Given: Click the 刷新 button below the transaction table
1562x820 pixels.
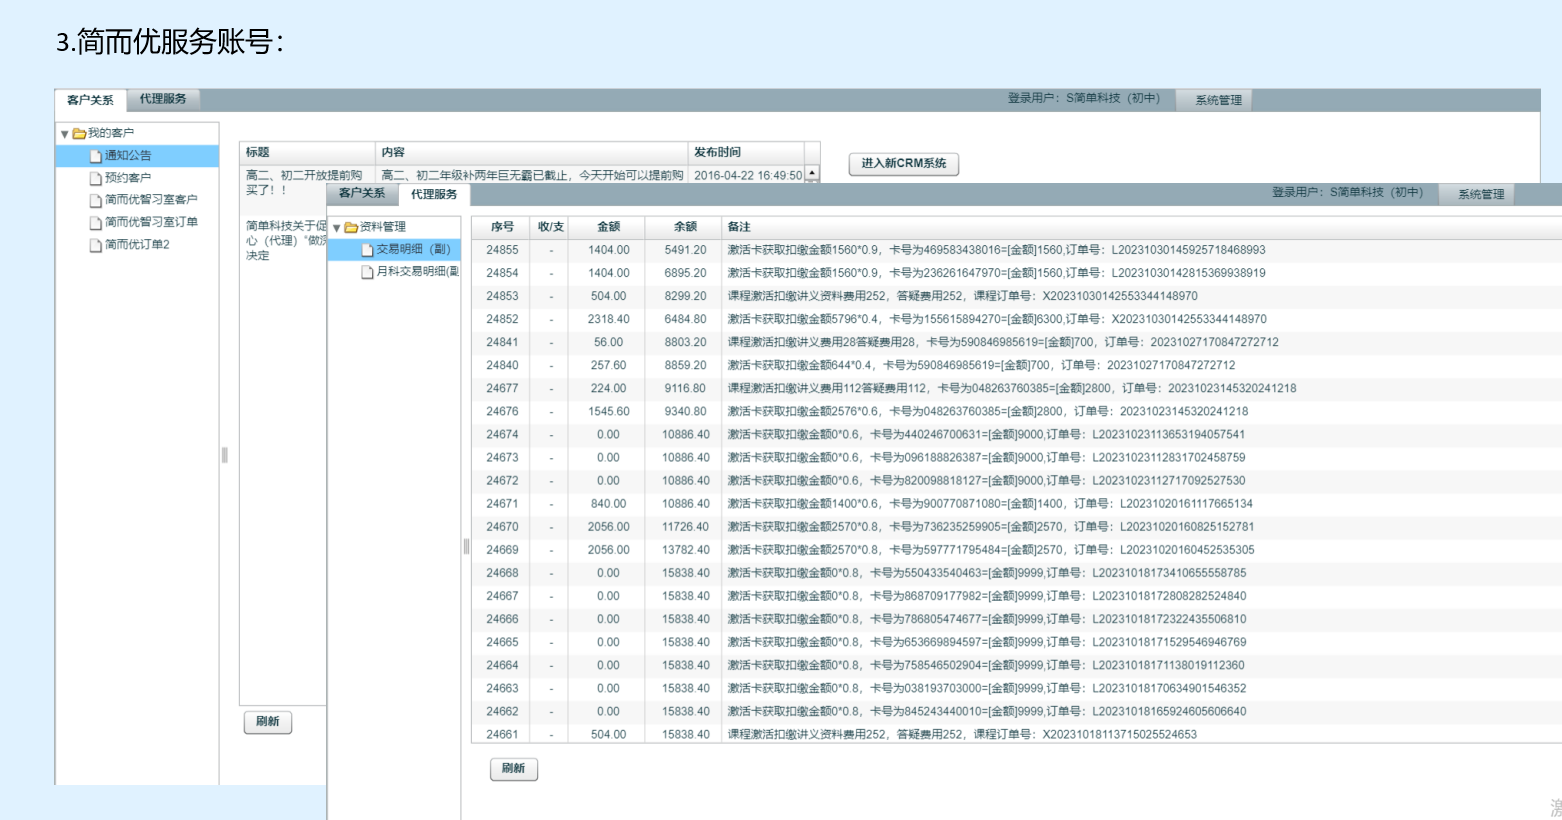Looking at the screenshot, I should 513,768.
